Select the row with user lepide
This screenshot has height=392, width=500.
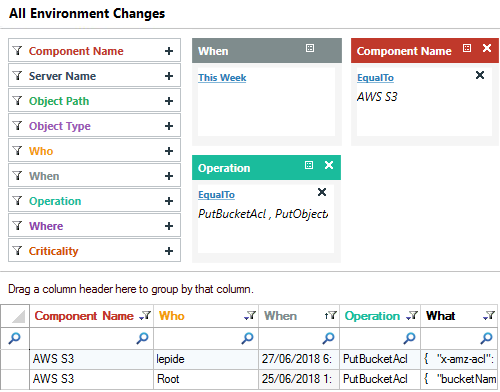[249, 359]
